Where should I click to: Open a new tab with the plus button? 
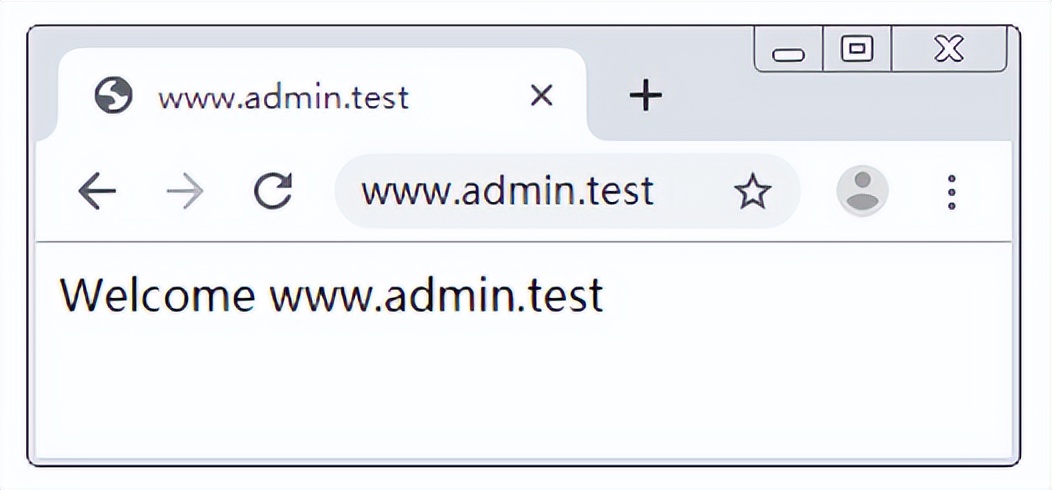click(645, 95)
